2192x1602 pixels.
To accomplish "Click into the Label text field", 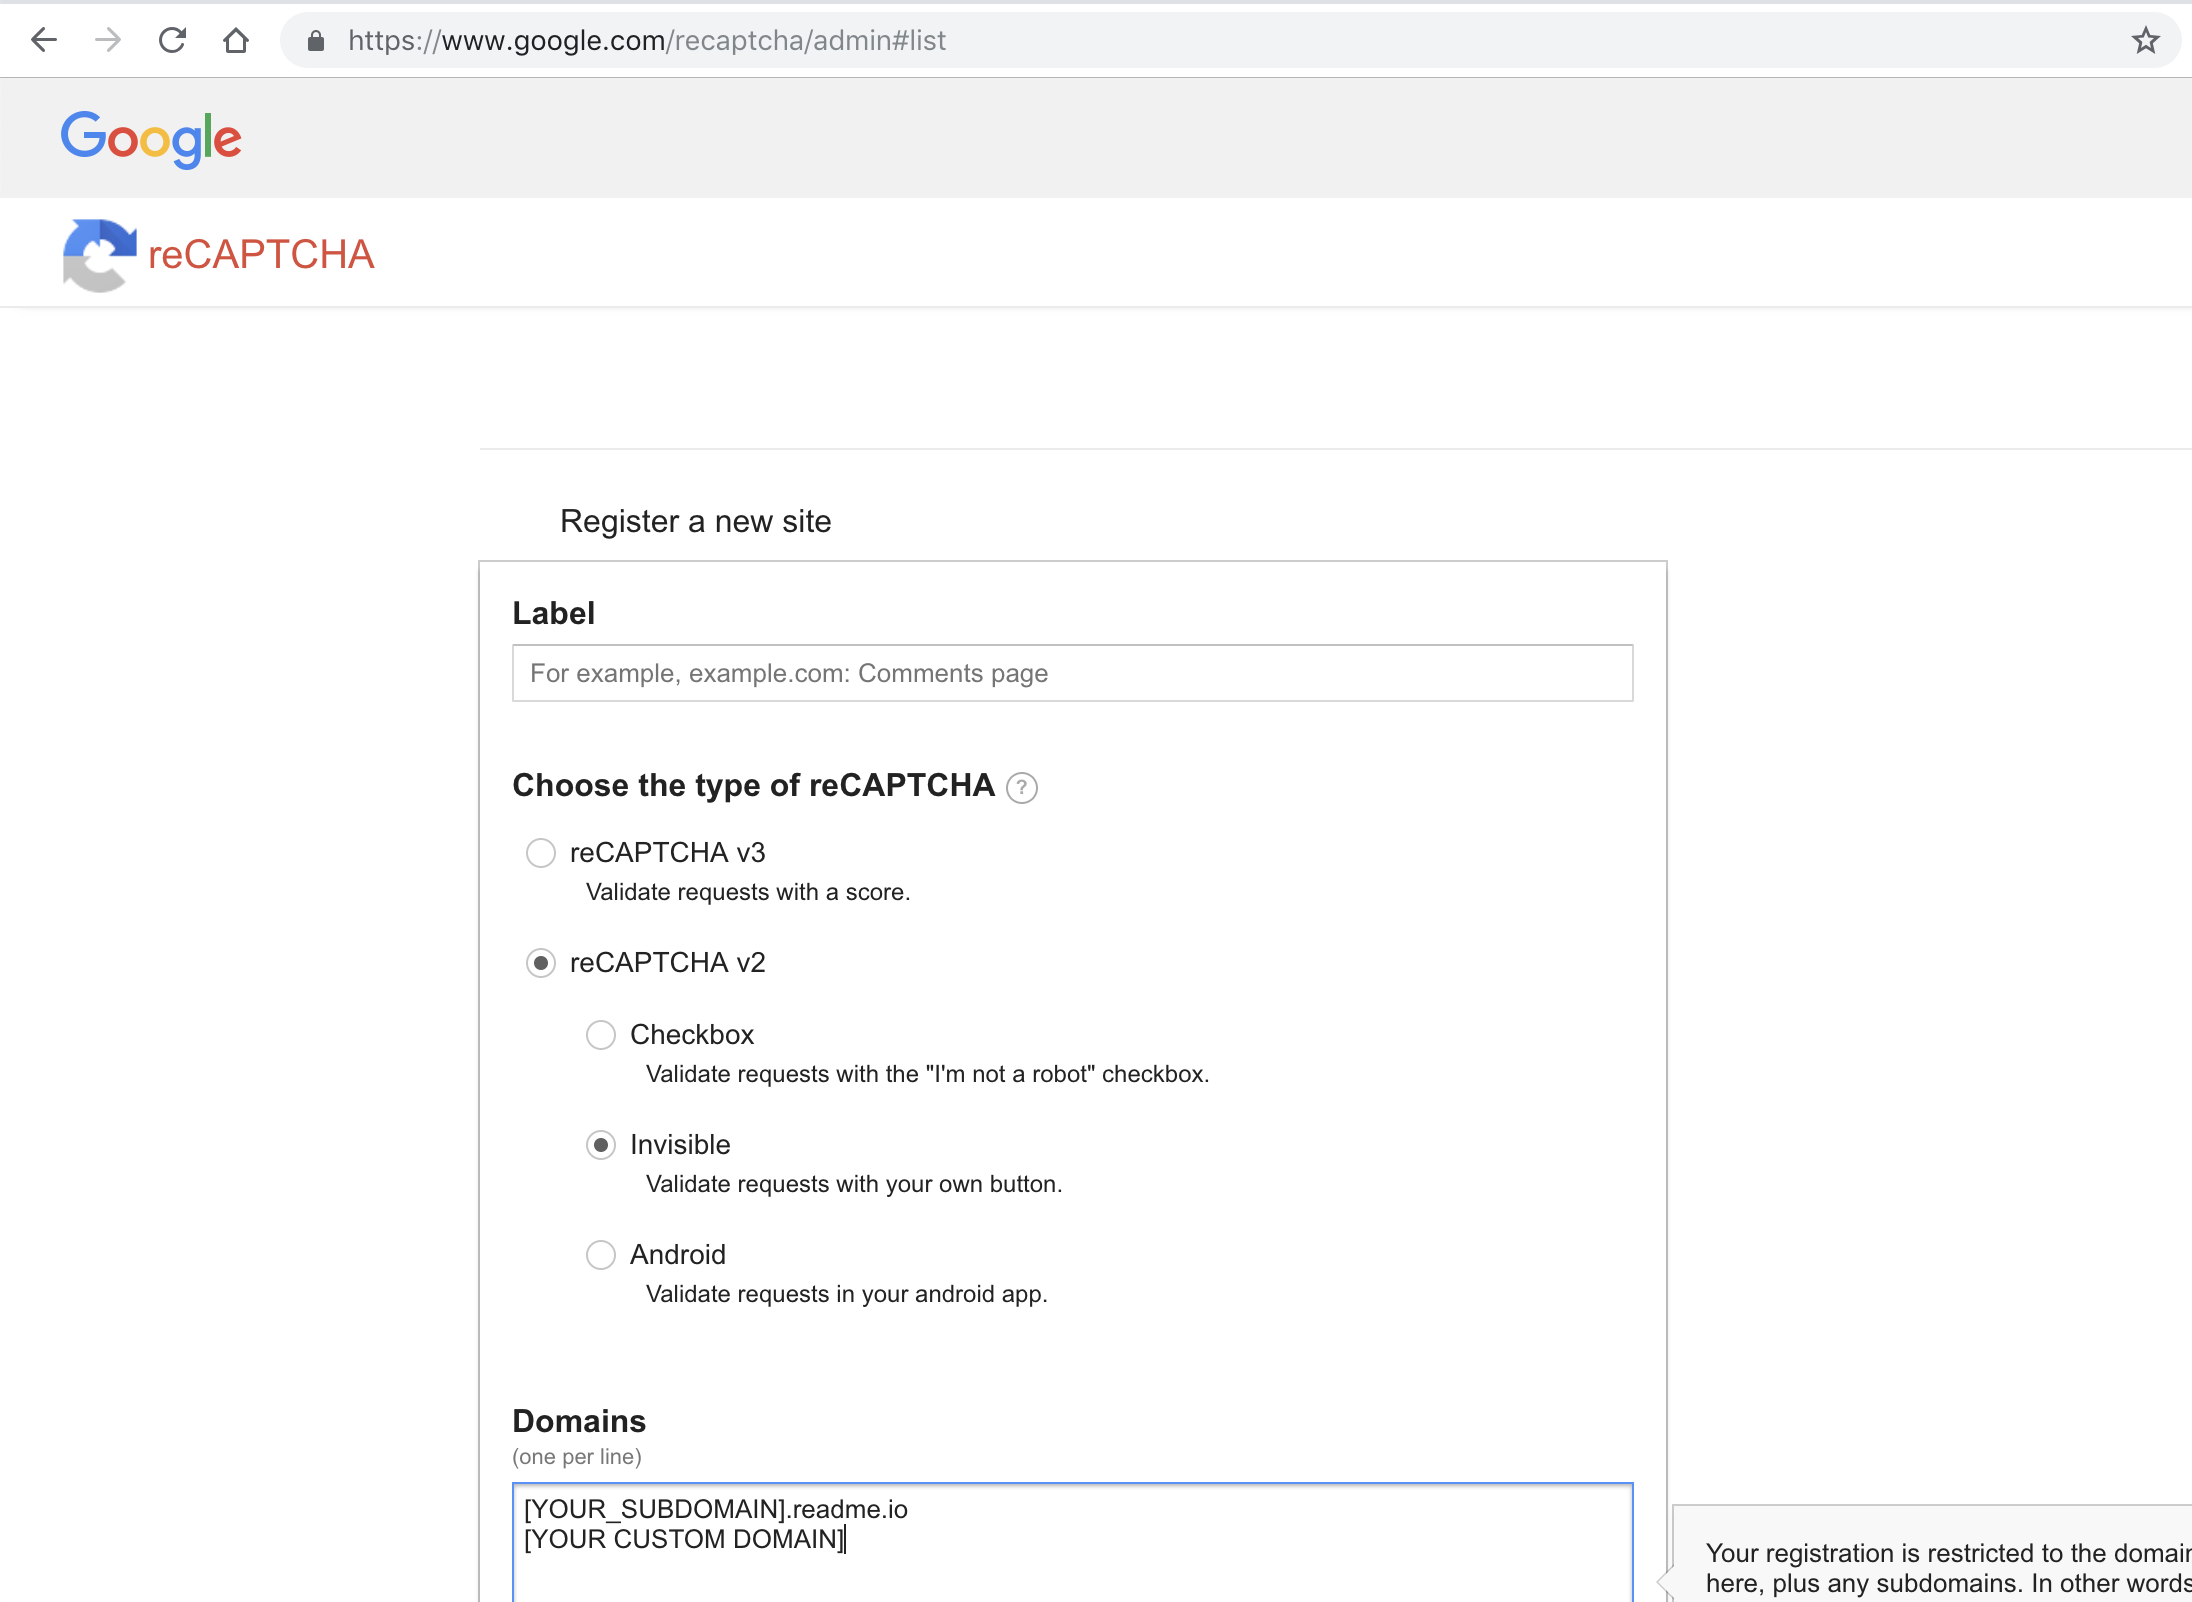I will pos(1072,673).
